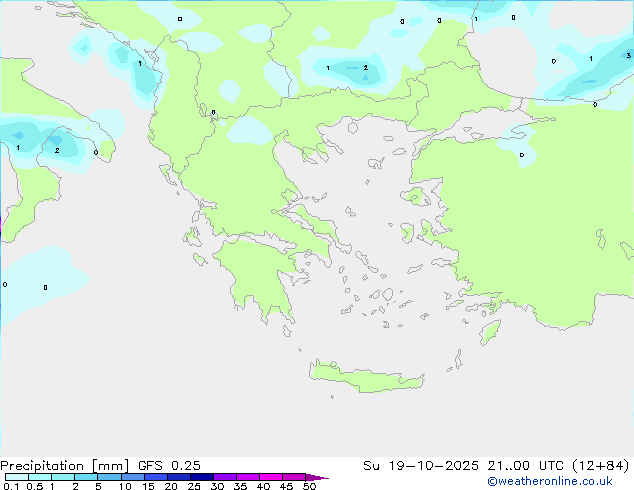Click the island of Rhodes on the map
Image resolution: width=634 pixels, height=490 pixels.
(x=490, y=332)
